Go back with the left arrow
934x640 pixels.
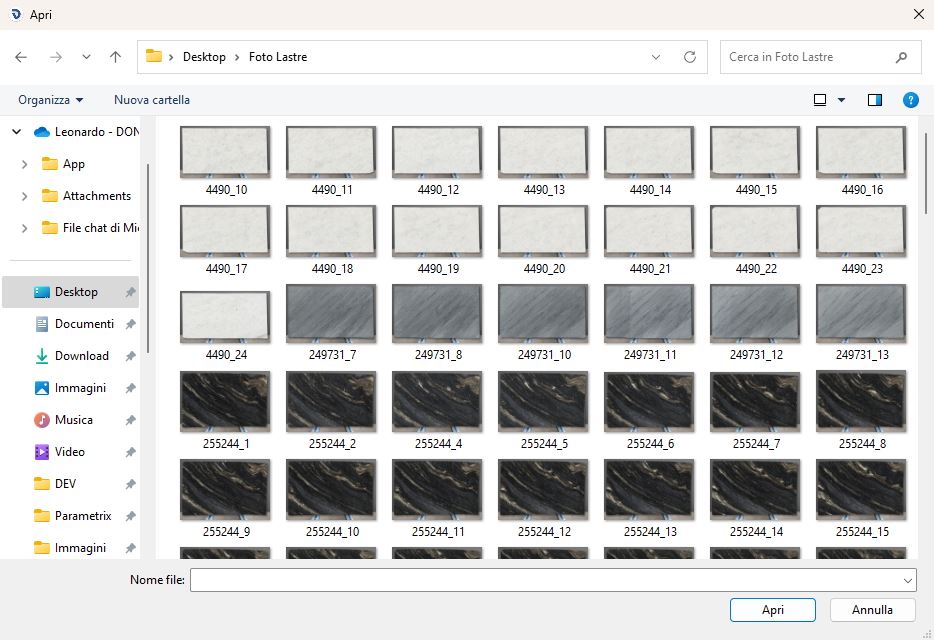click(x=21, y=57)
